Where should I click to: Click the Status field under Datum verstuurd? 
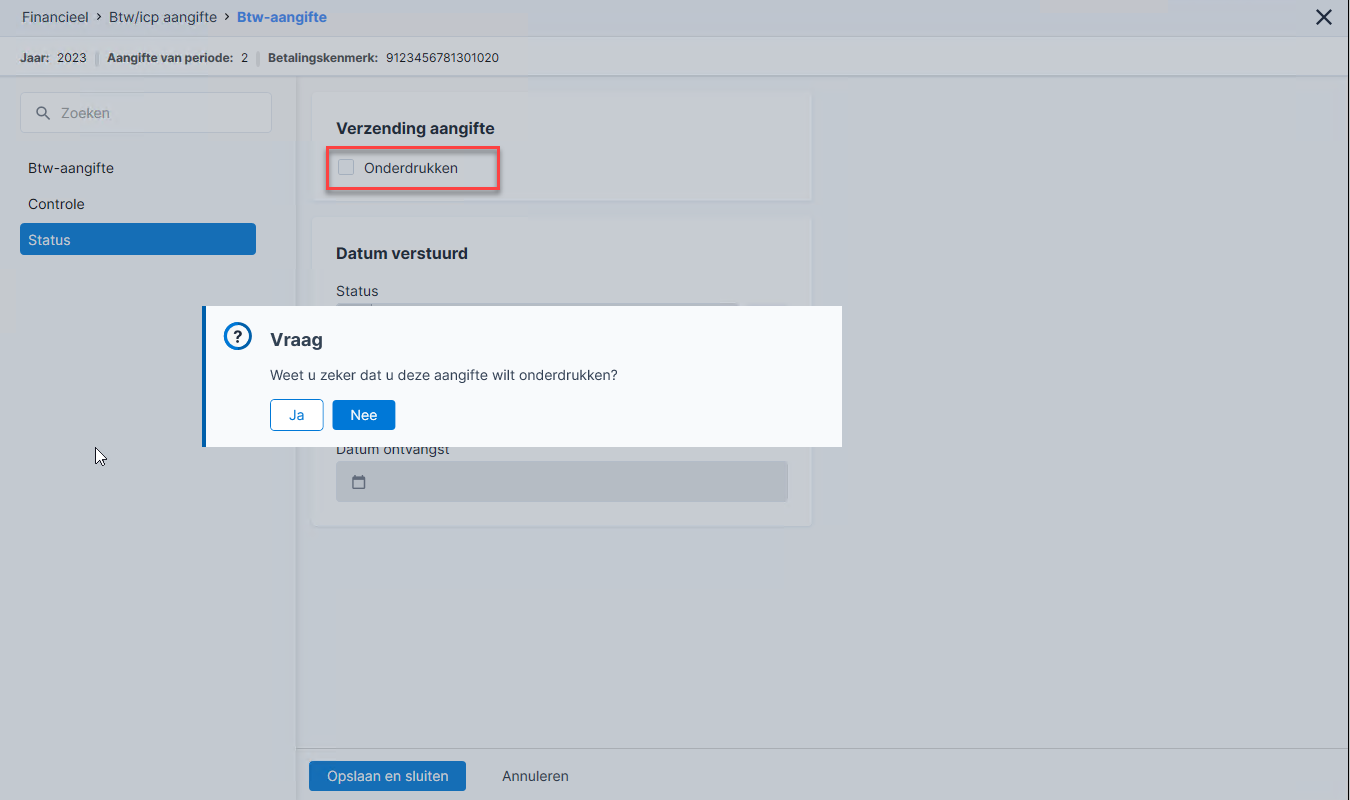point(537,305)
